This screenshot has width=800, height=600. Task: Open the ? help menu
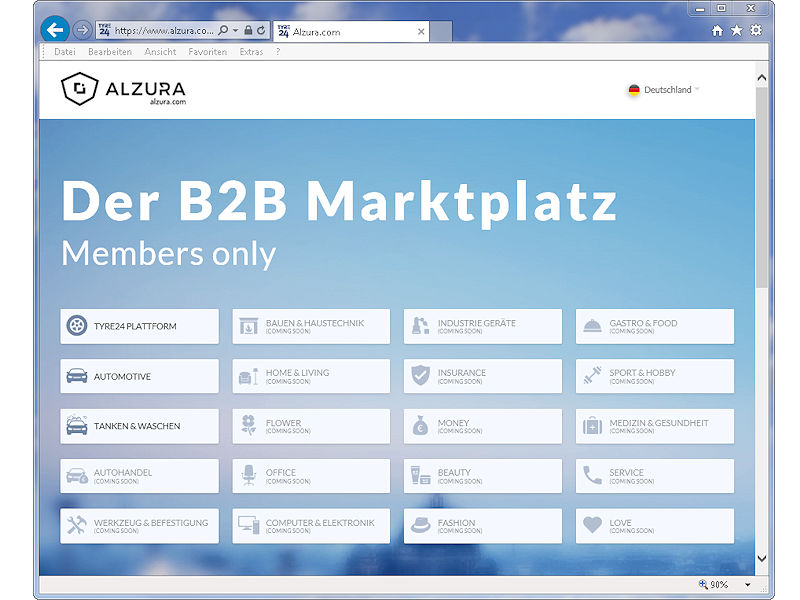pyautogui.click(x=278, y=52)
